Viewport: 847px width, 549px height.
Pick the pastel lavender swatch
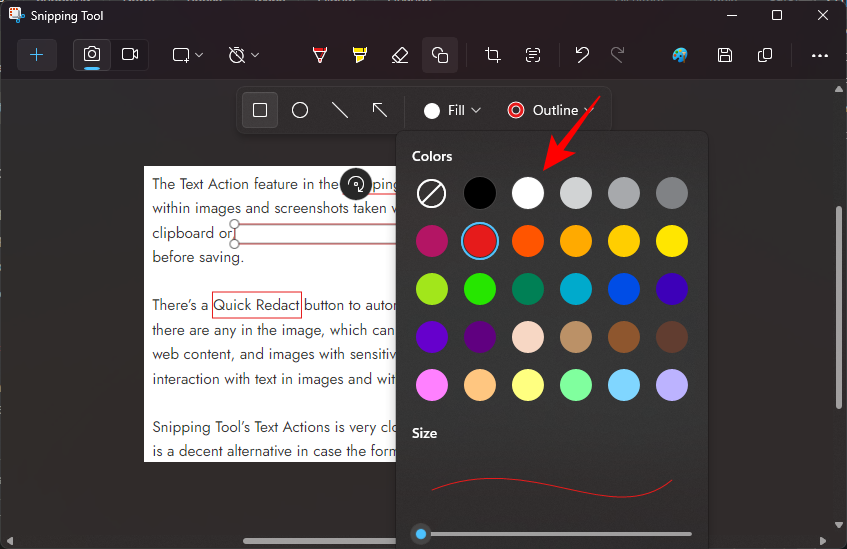click(672, 385)
